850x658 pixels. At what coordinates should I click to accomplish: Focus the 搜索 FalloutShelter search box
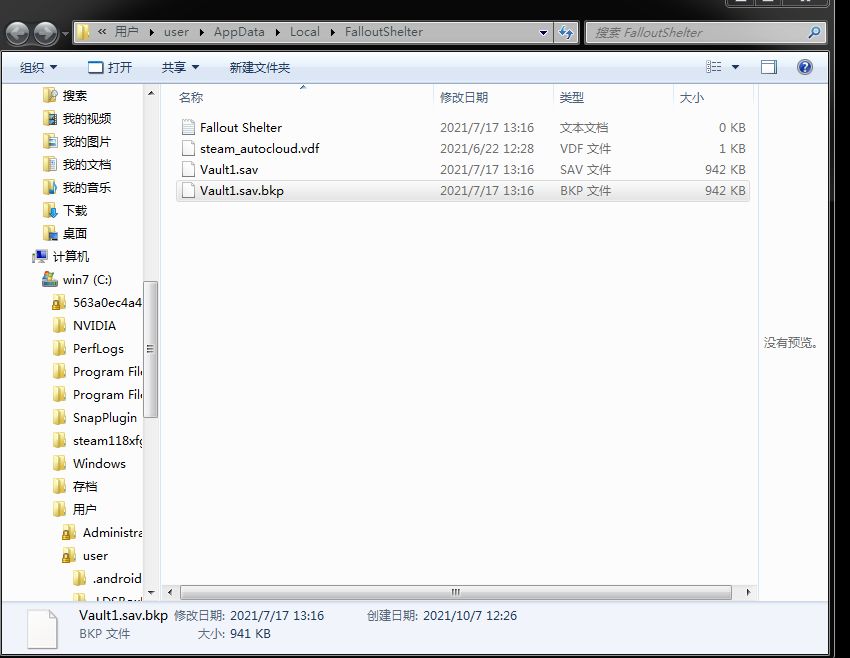pos(697,33)
